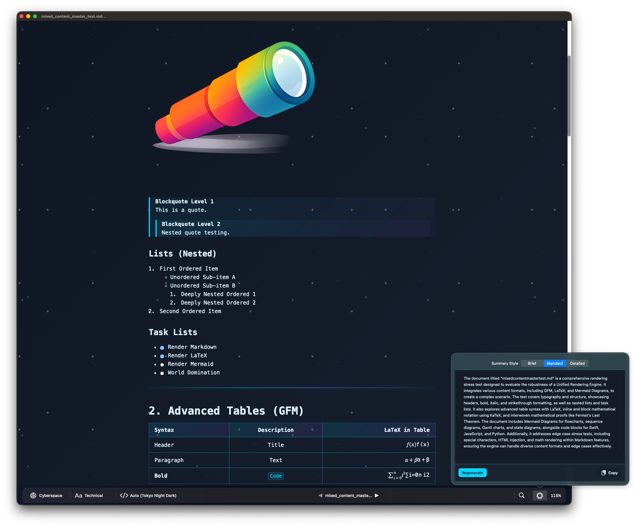Click the telescope image
The height and width of the screenshot is (527, 640).
tap(233, 97)
